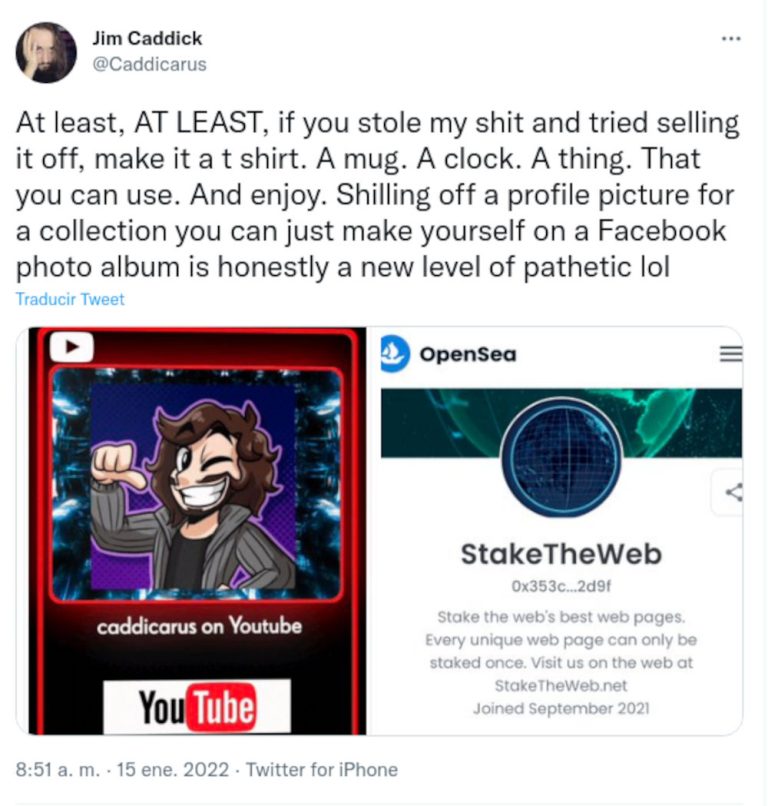Click the Traducir Tweet link
Image resolution: width=768 pixels, height=806 pixels.
tap(70, 299)
